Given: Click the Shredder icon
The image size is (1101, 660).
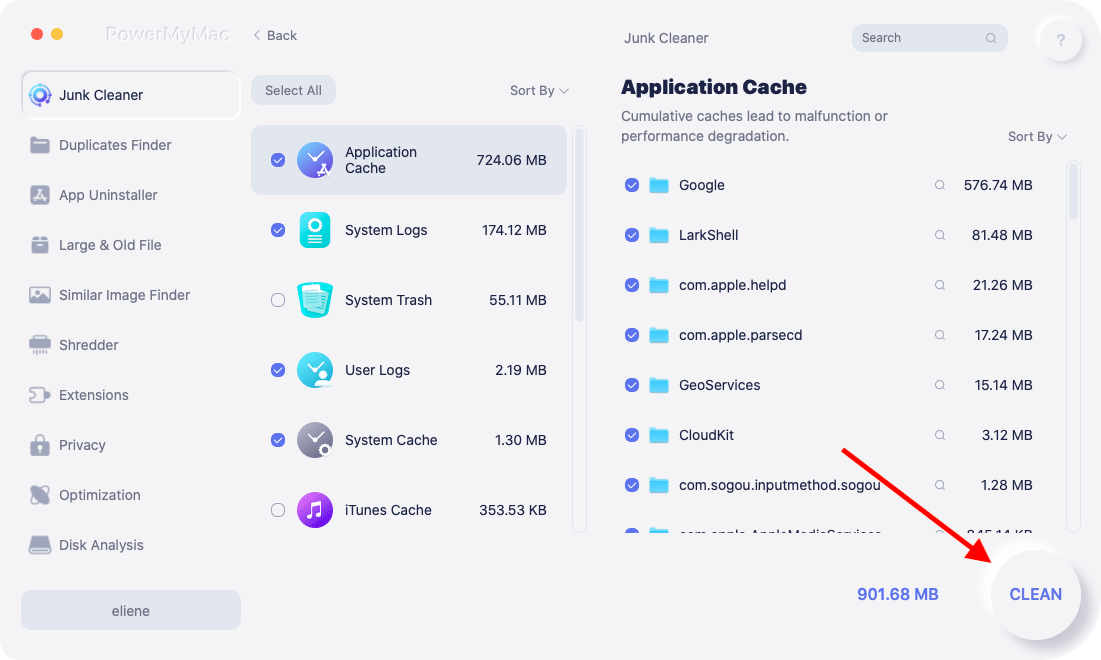Looking at the screenshot, I should coord(40,345).
